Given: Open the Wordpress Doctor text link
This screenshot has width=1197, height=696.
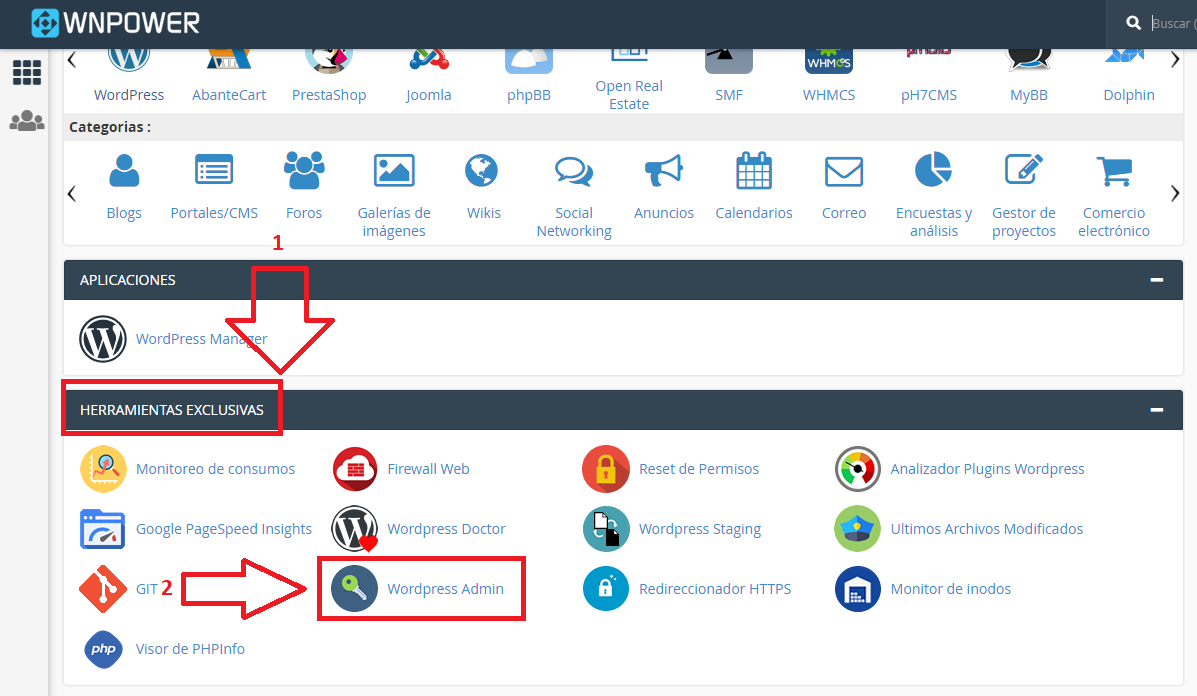Looking at the screenshot, I should point(446,529).
